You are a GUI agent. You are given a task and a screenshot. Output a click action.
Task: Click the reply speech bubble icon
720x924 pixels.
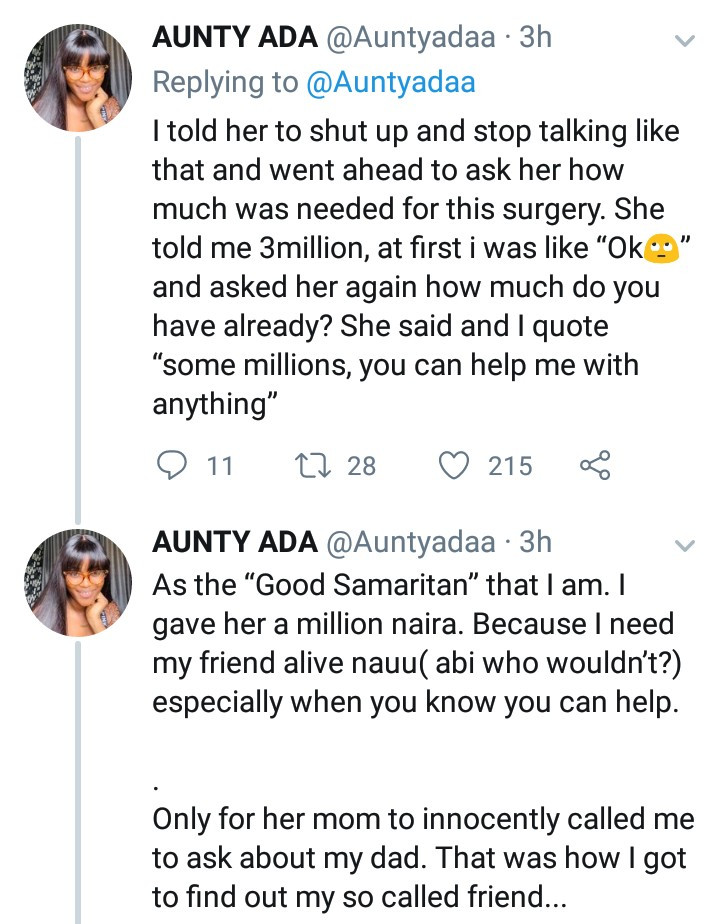(x=174, y=465)
